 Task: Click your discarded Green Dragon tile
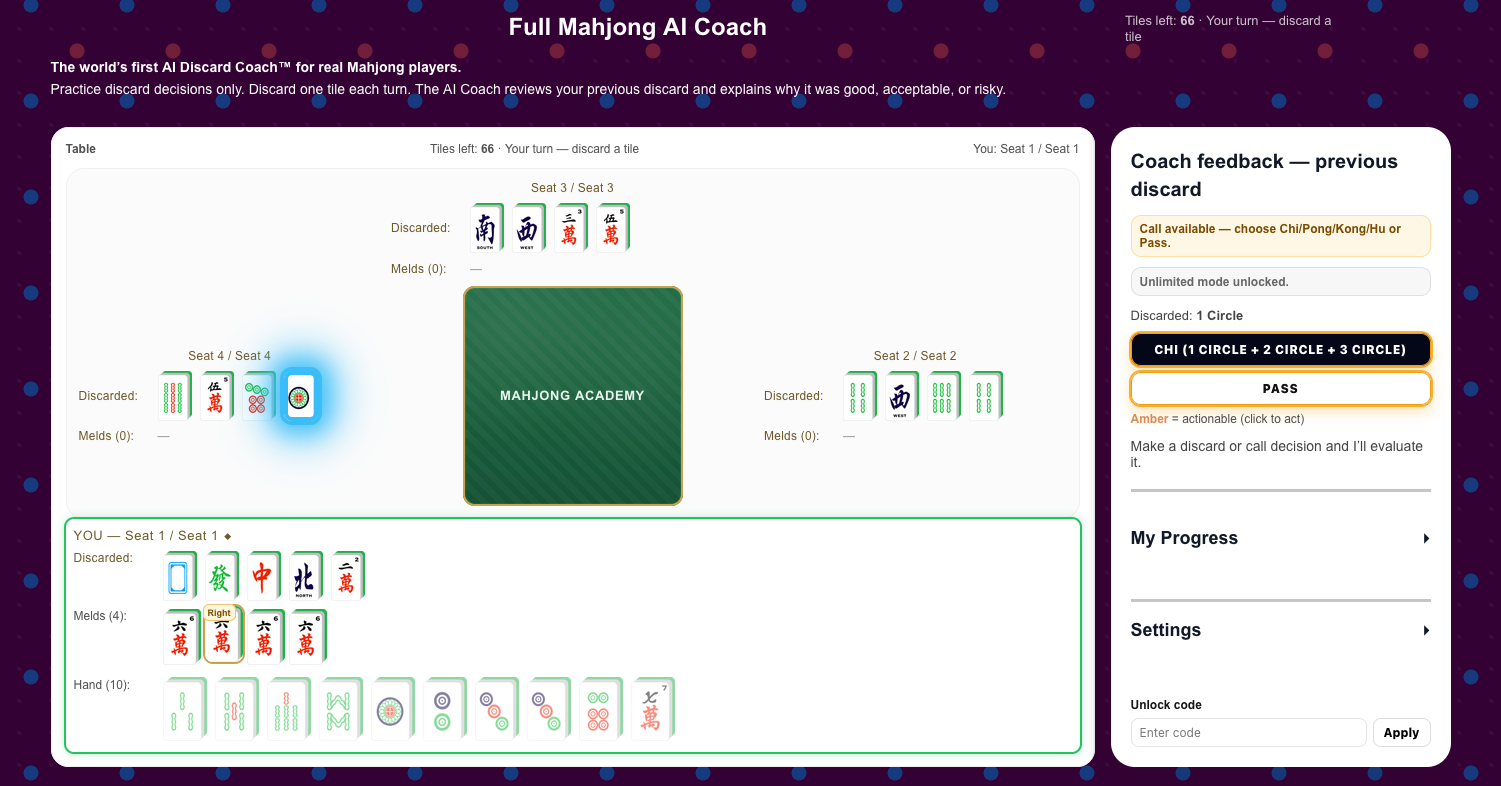point(222,576)
